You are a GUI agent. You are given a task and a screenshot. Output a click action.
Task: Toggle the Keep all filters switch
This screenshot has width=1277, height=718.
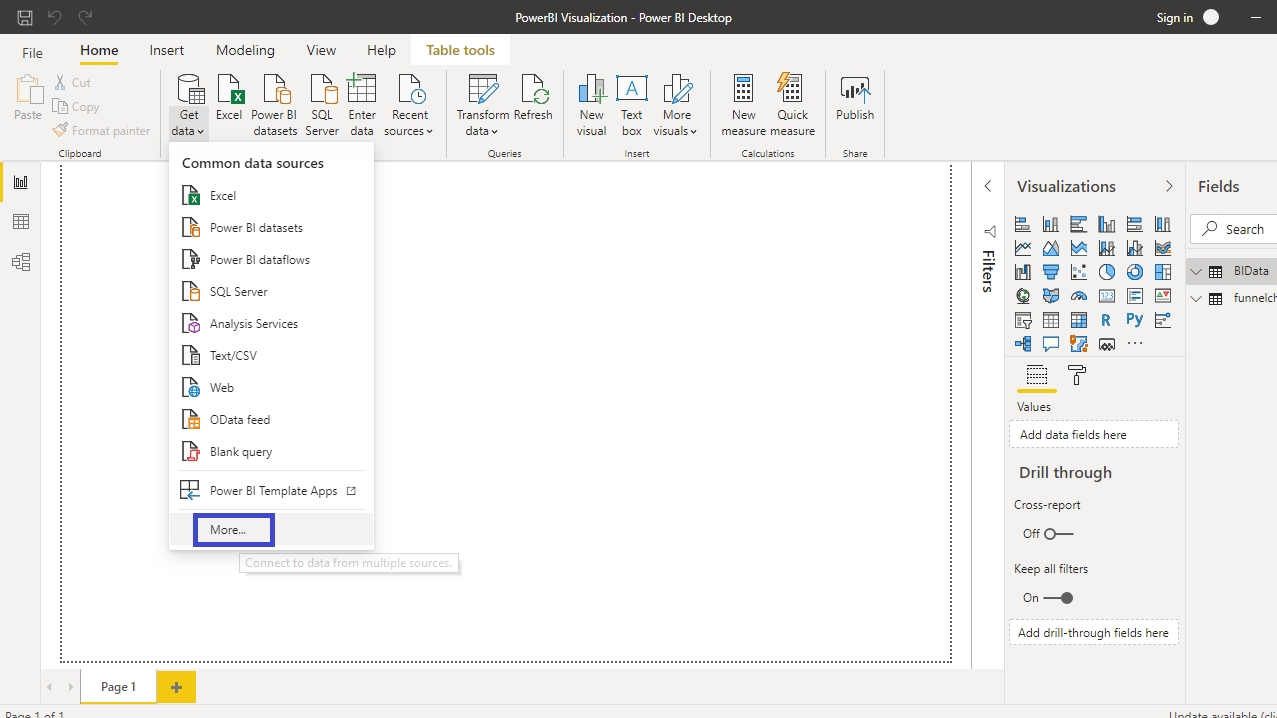(1058, 598)
